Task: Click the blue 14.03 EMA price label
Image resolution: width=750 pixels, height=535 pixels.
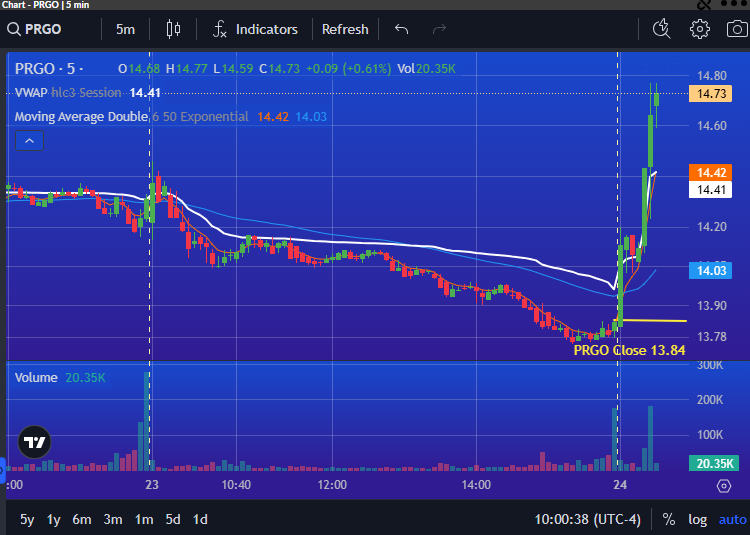Action: pyautogui.click(x=710, y=271)
